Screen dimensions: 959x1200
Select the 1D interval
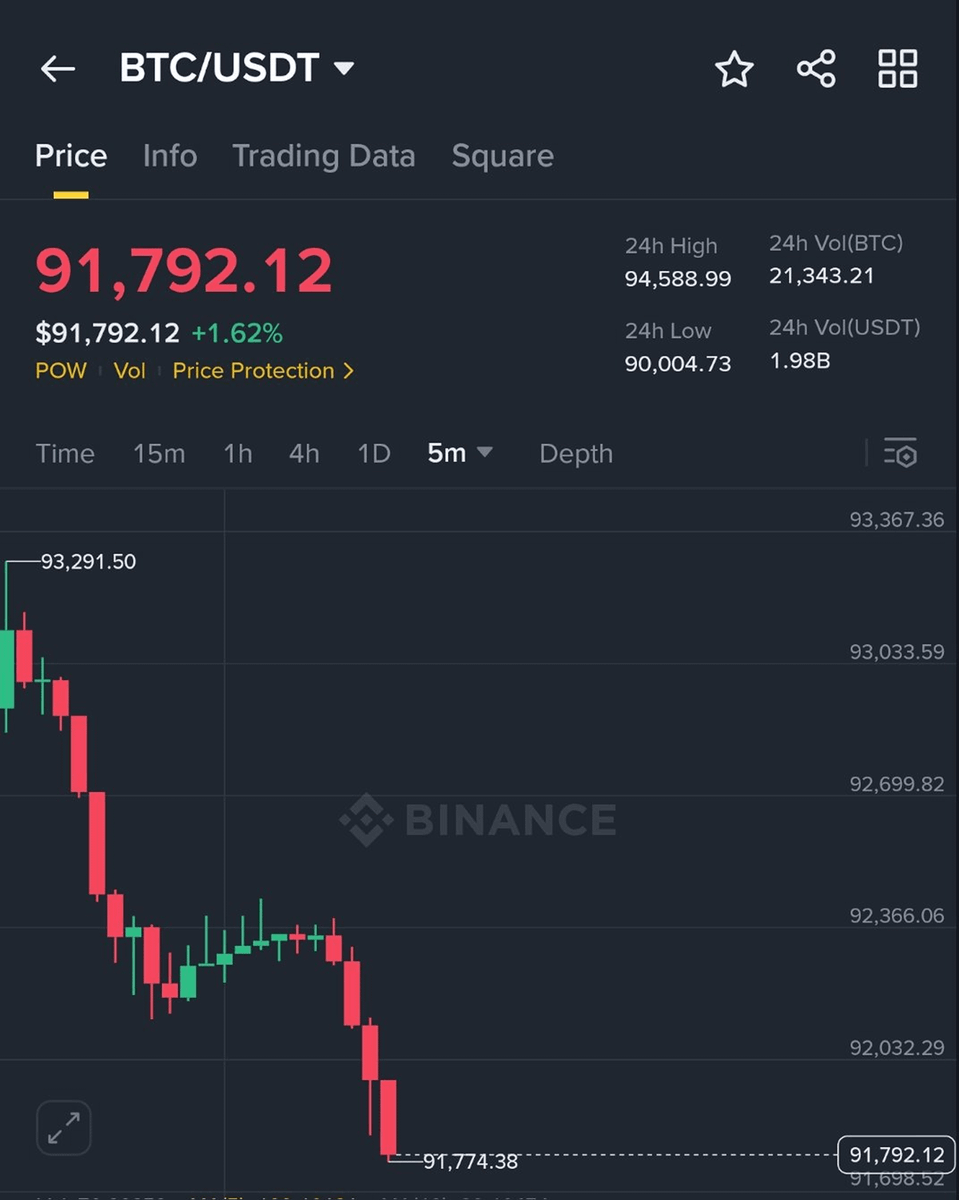[374, 453]
